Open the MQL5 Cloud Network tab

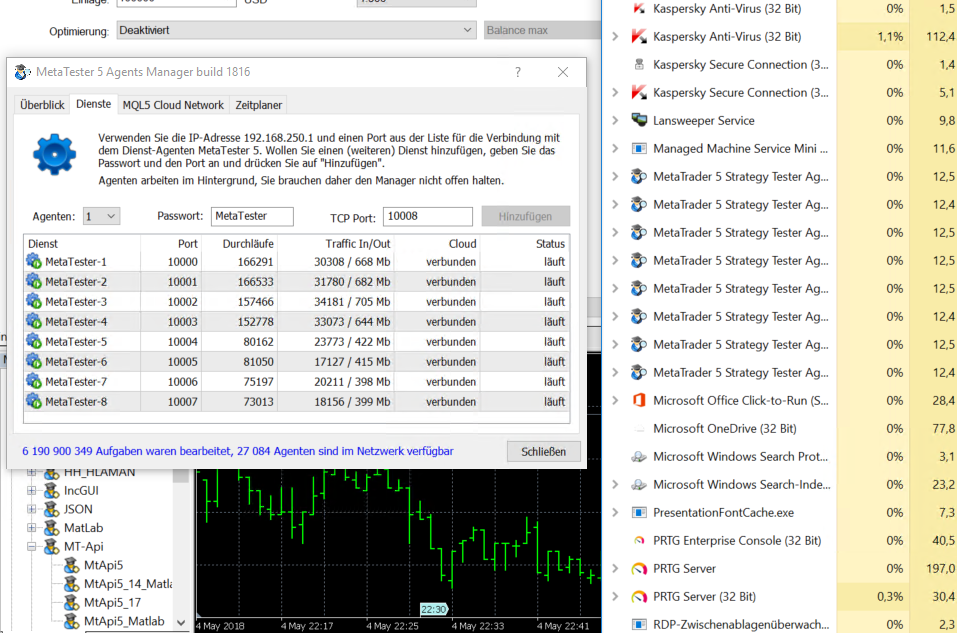[x=173, y=105]
